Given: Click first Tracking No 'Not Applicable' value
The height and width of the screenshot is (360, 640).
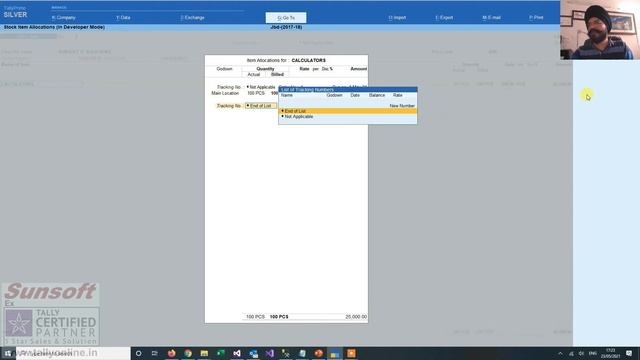Looking at the screenshot, I should click(x=262, y=87).
